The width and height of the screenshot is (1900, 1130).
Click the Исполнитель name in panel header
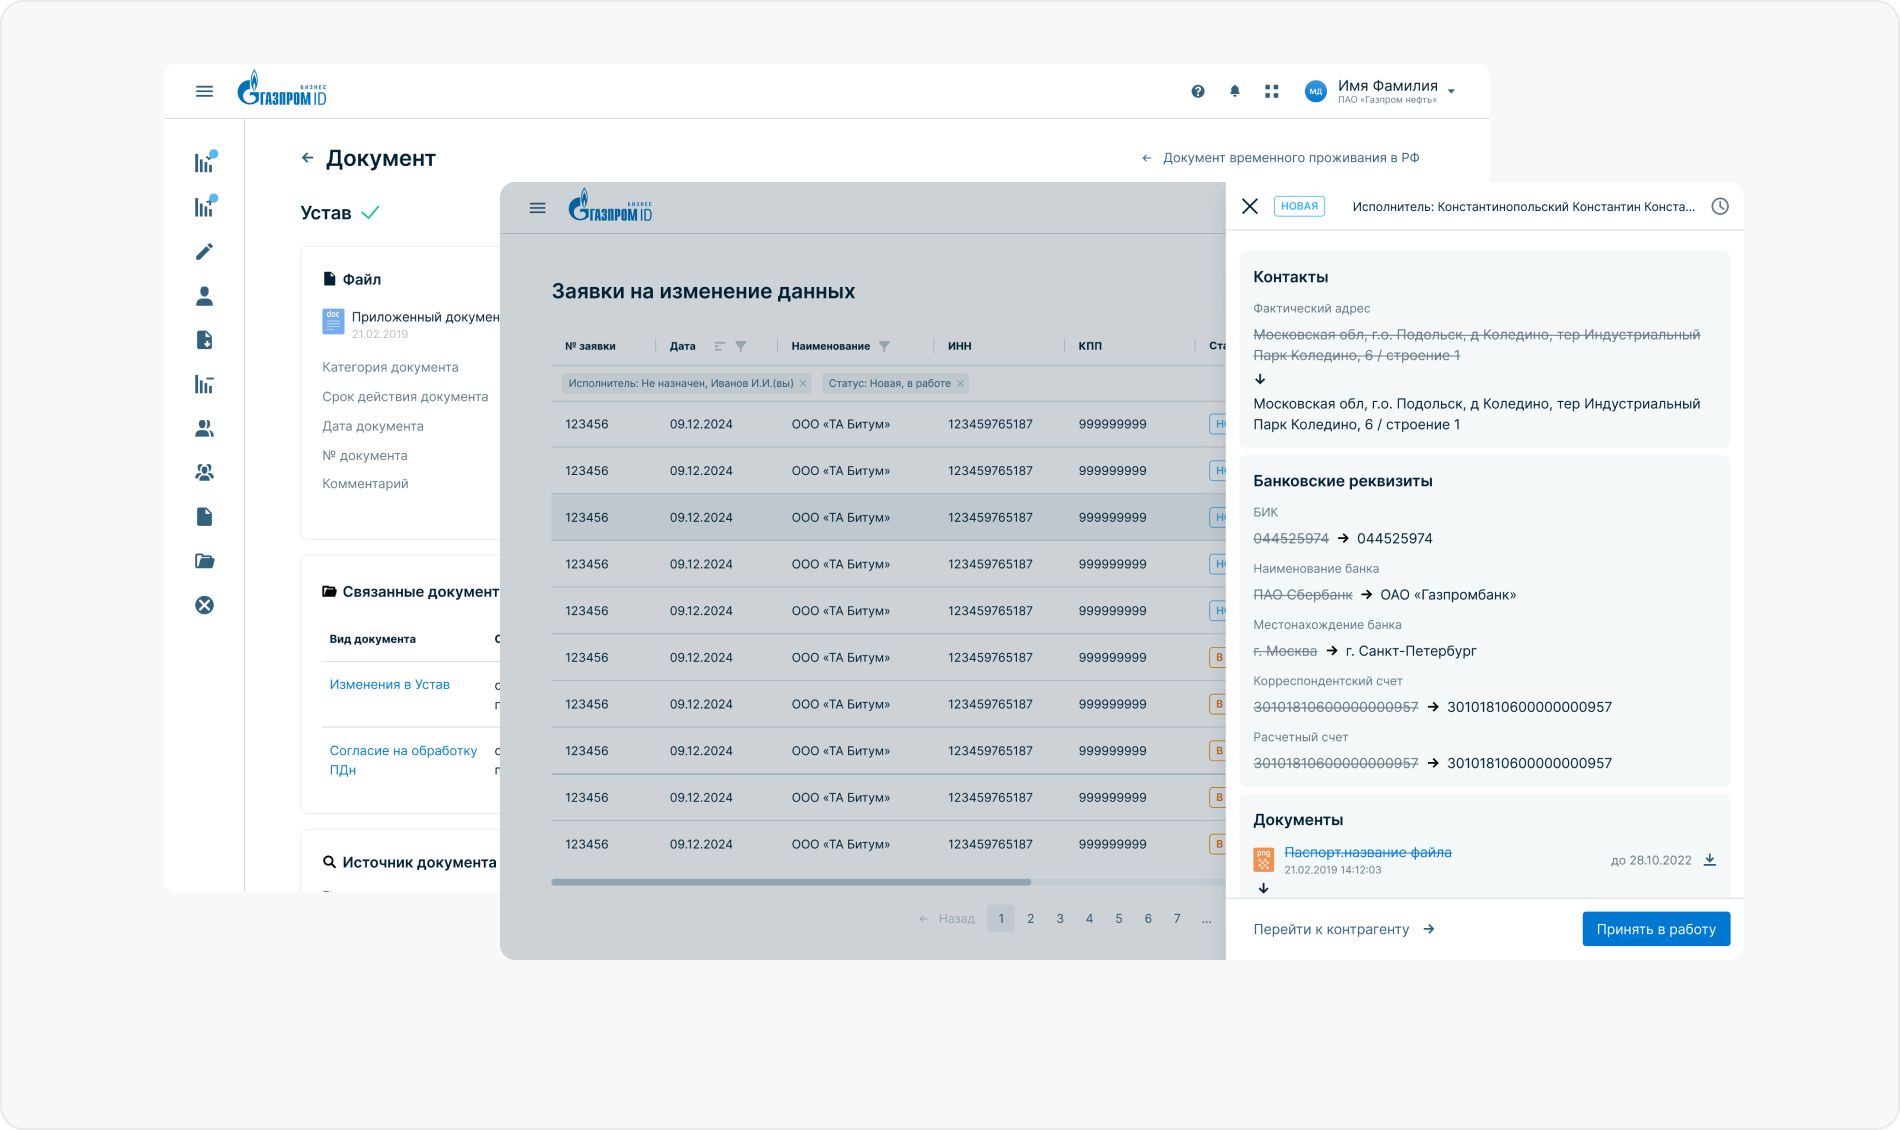coord(1524,206)
